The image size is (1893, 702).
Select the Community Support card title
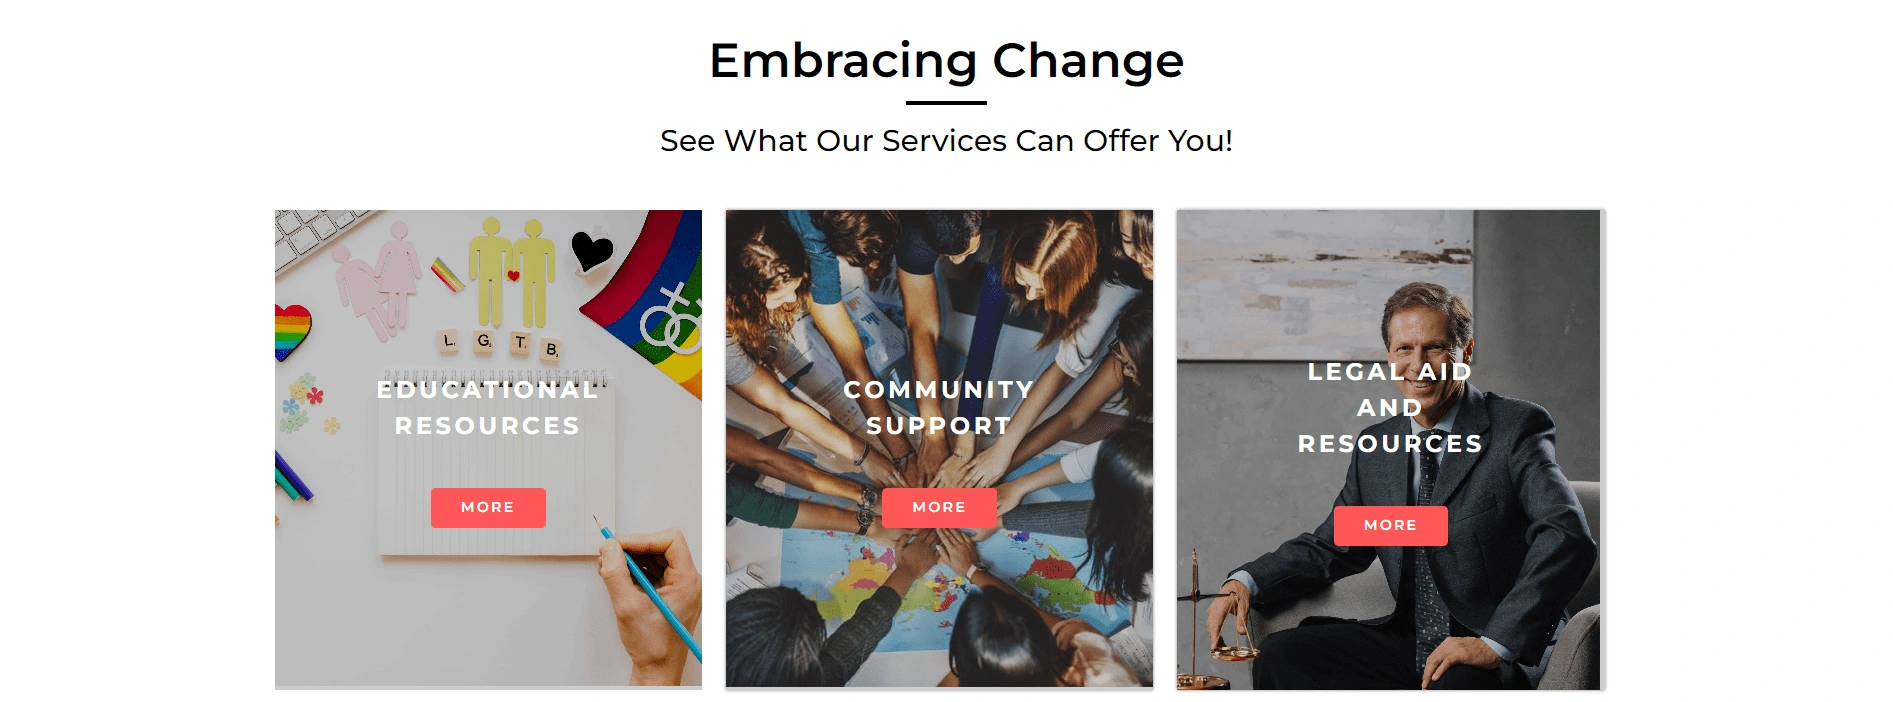pyautogui.click(x=939, y=408)
